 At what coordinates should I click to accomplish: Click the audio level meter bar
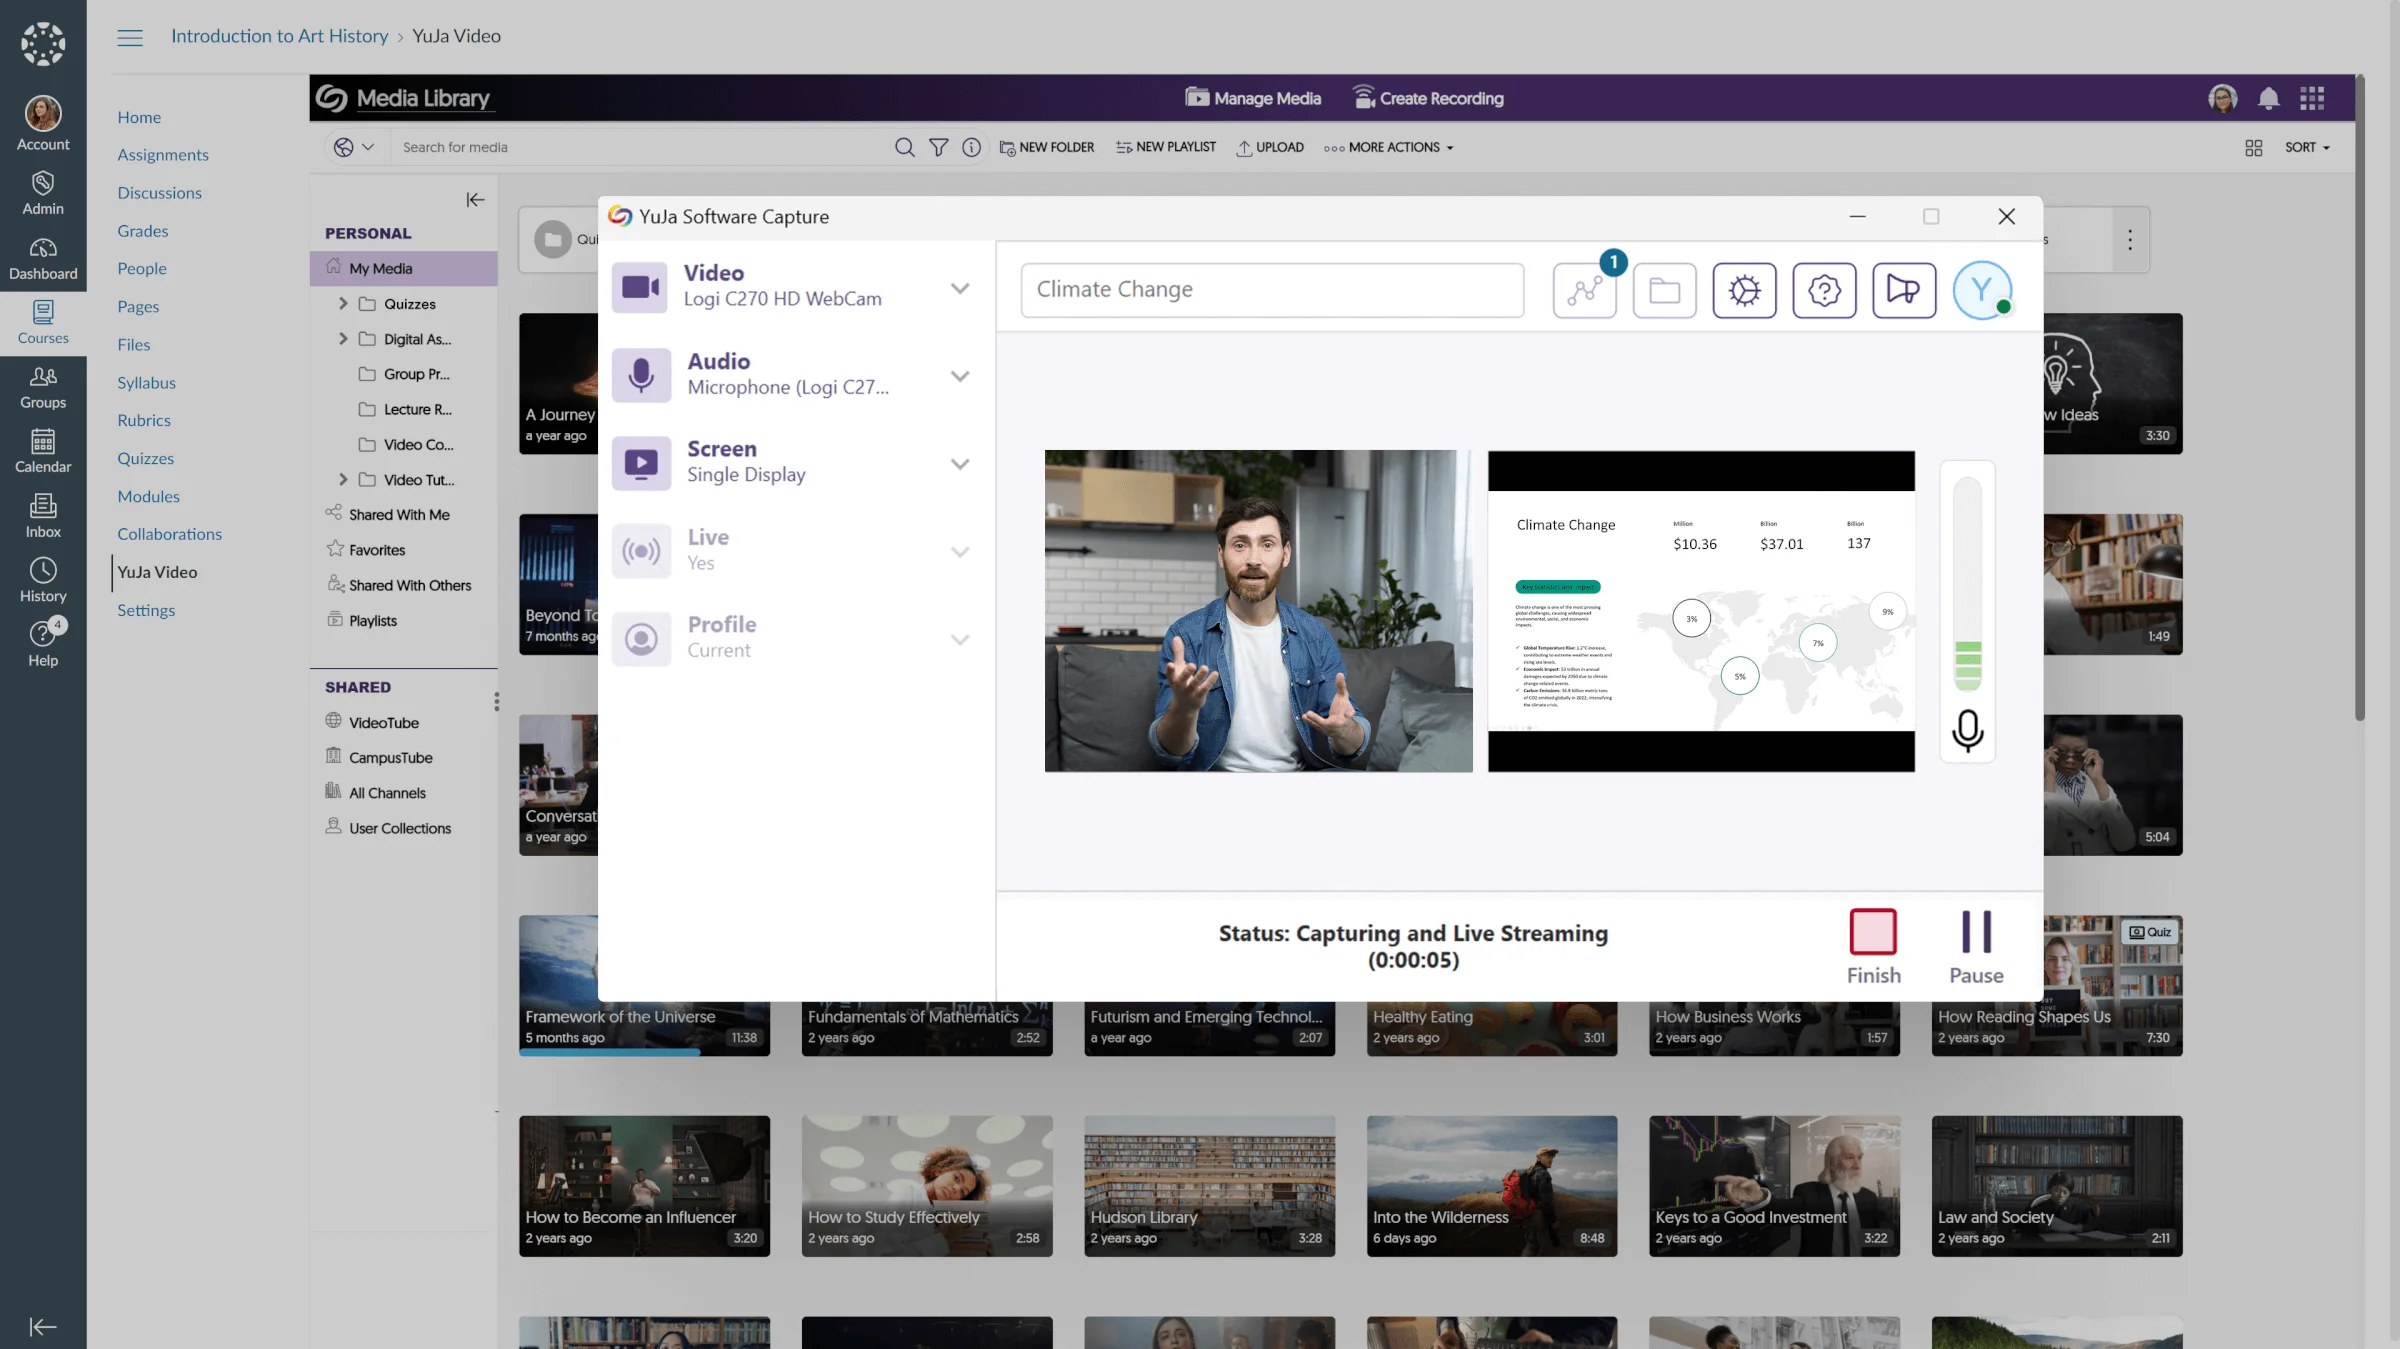pos(1967,585)
